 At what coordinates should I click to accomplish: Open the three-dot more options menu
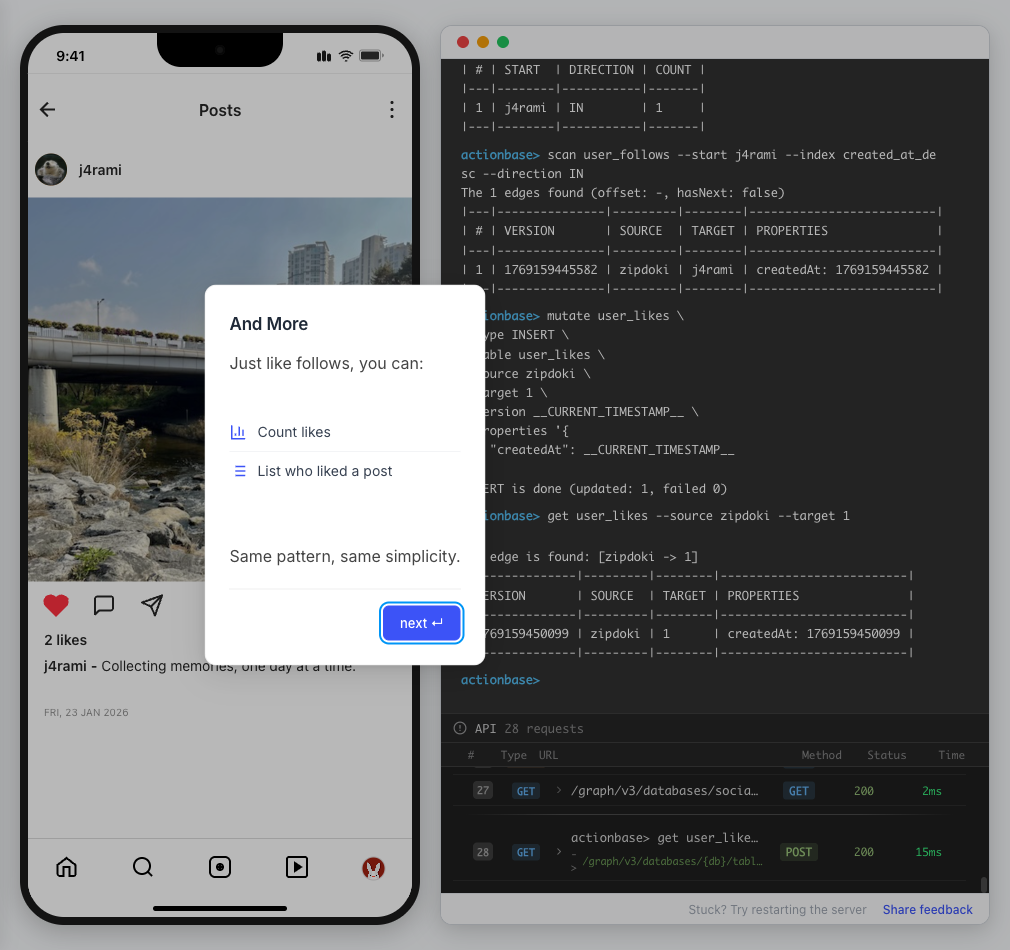point(392,110)
